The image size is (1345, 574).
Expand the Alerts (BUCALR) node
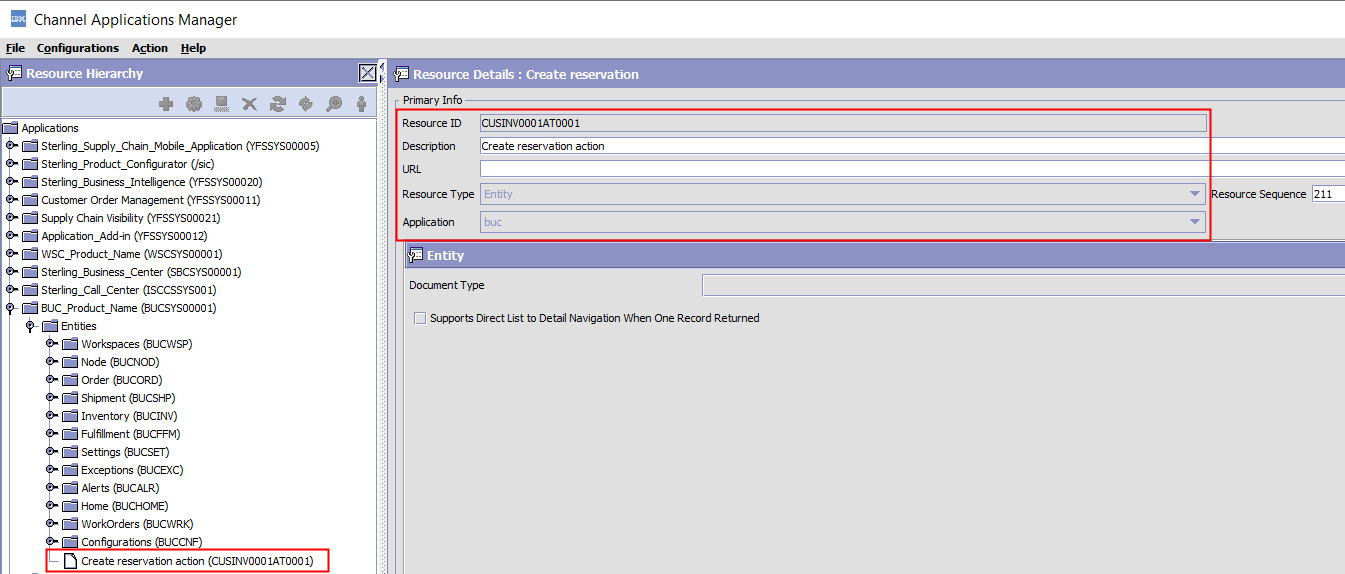coord(51,488)
